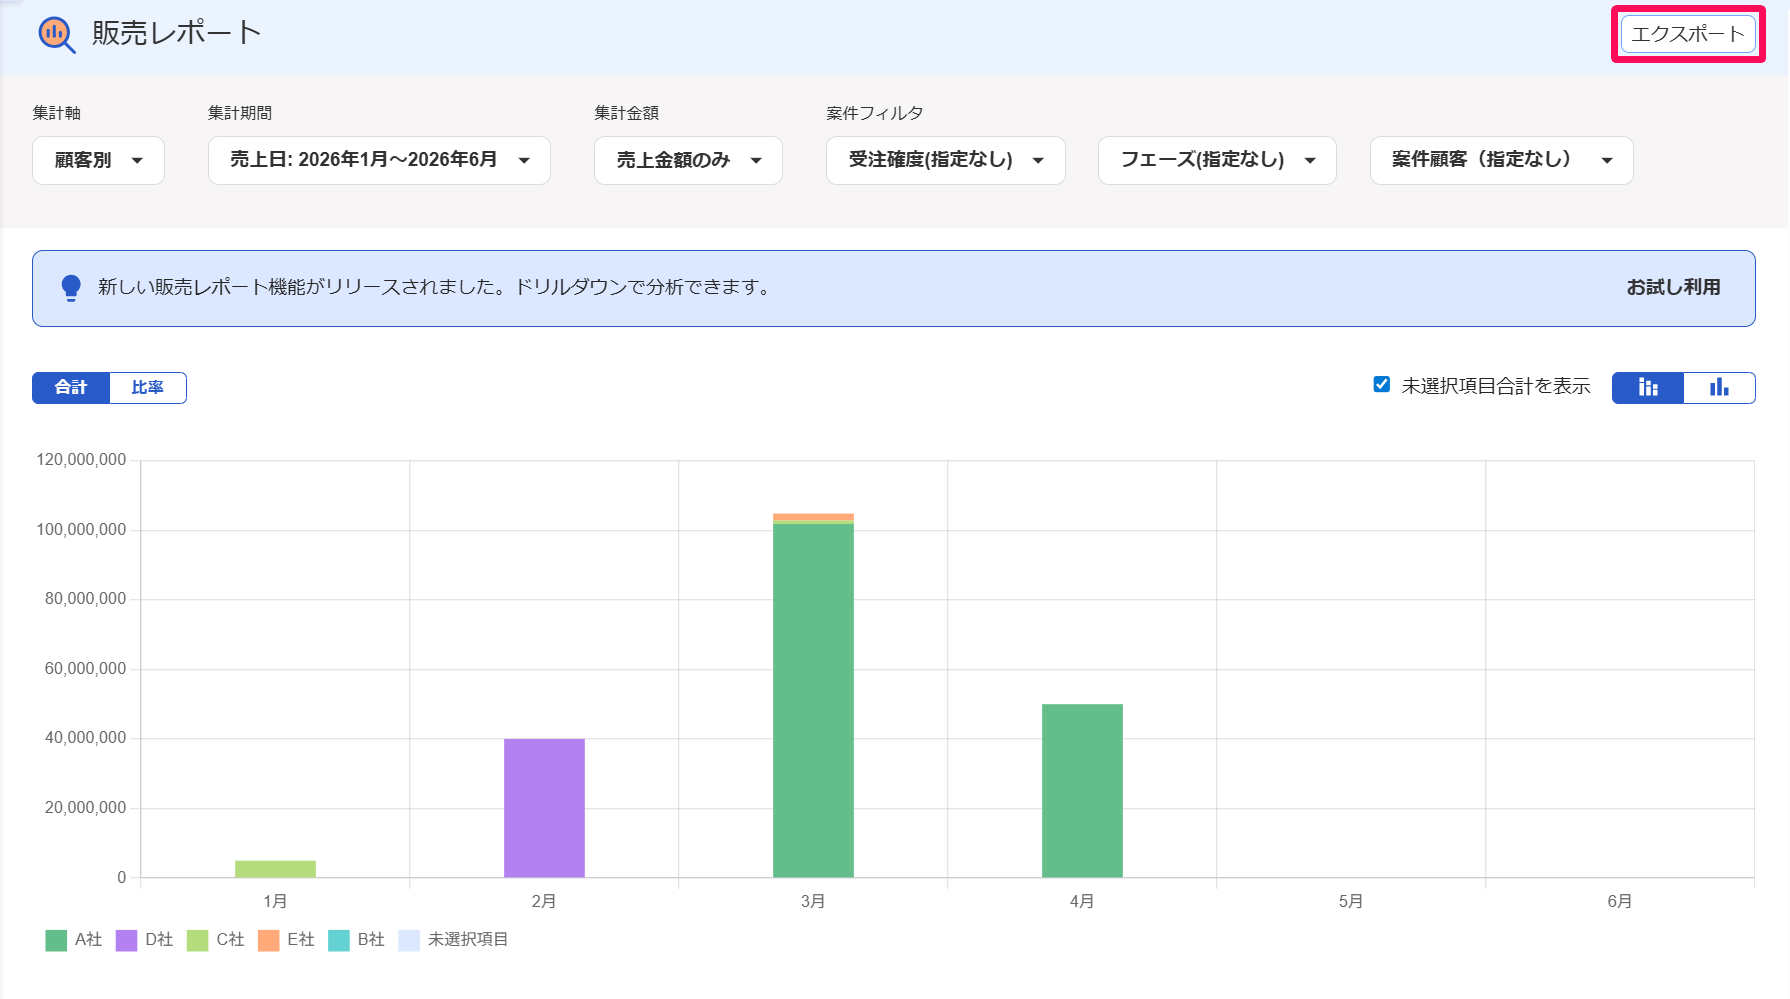
Task: Click the new sales report announcement text
Action: click(x=436, y=287)
